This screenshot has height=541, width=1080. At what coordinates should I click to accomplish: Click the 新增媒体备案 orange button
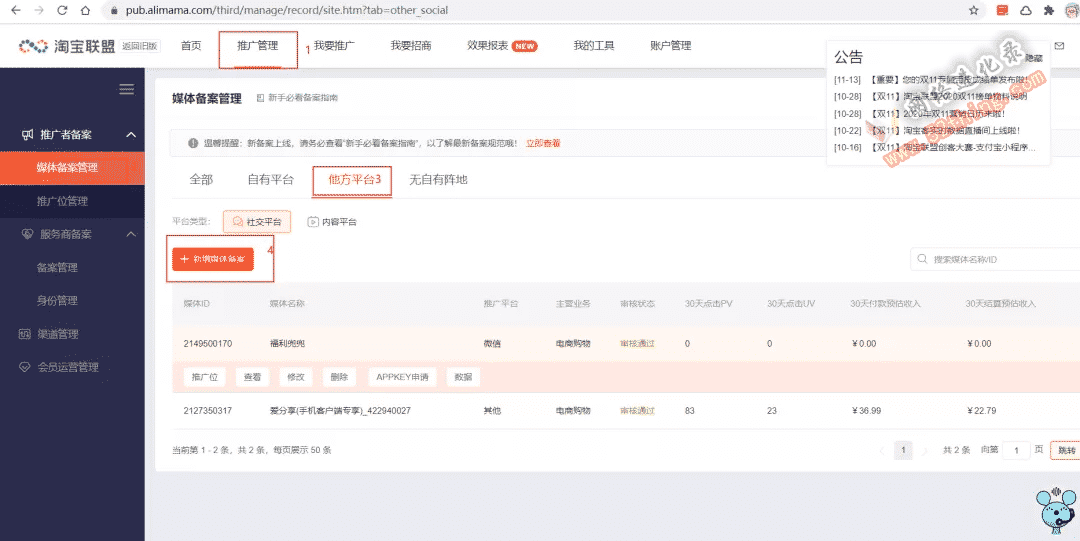pos(213,259)
